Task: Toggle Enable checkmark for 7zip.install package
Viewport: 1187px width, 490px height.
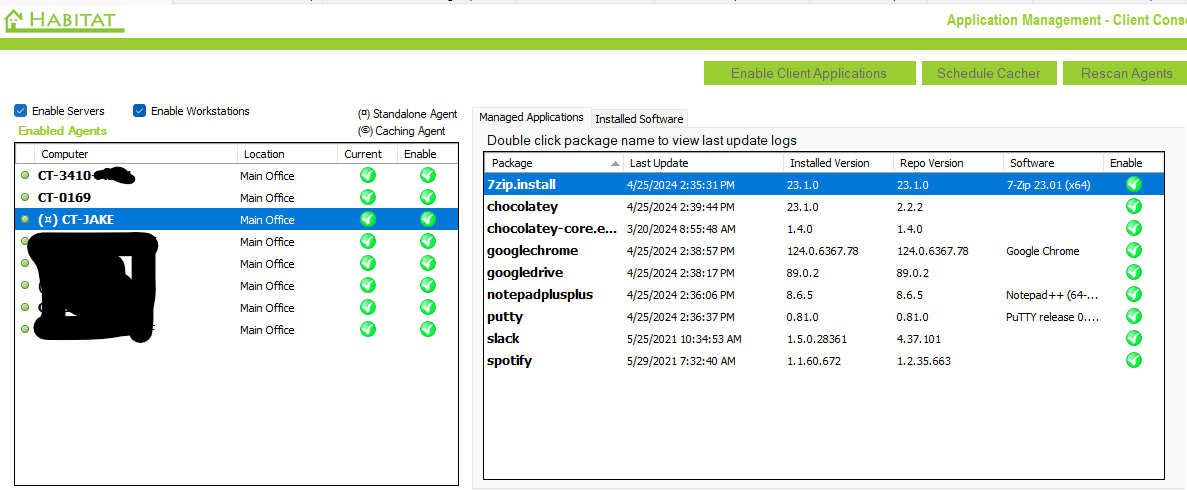Action: 1133,184
